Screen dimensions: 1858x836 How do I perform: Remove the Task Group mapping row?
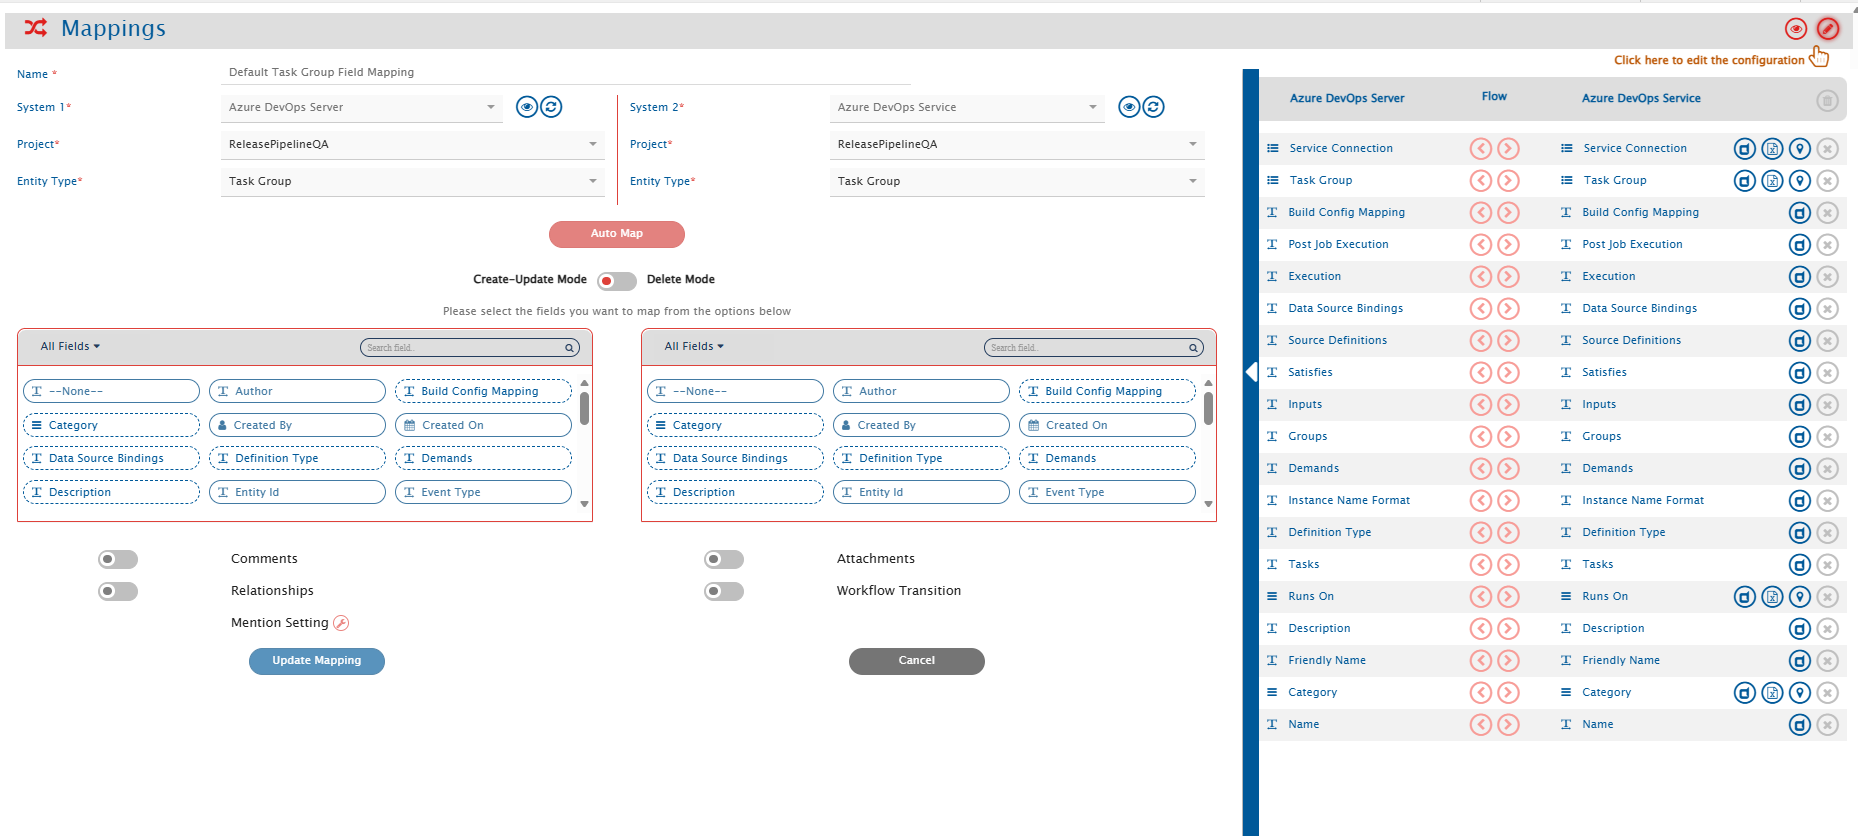[1827, 181]
